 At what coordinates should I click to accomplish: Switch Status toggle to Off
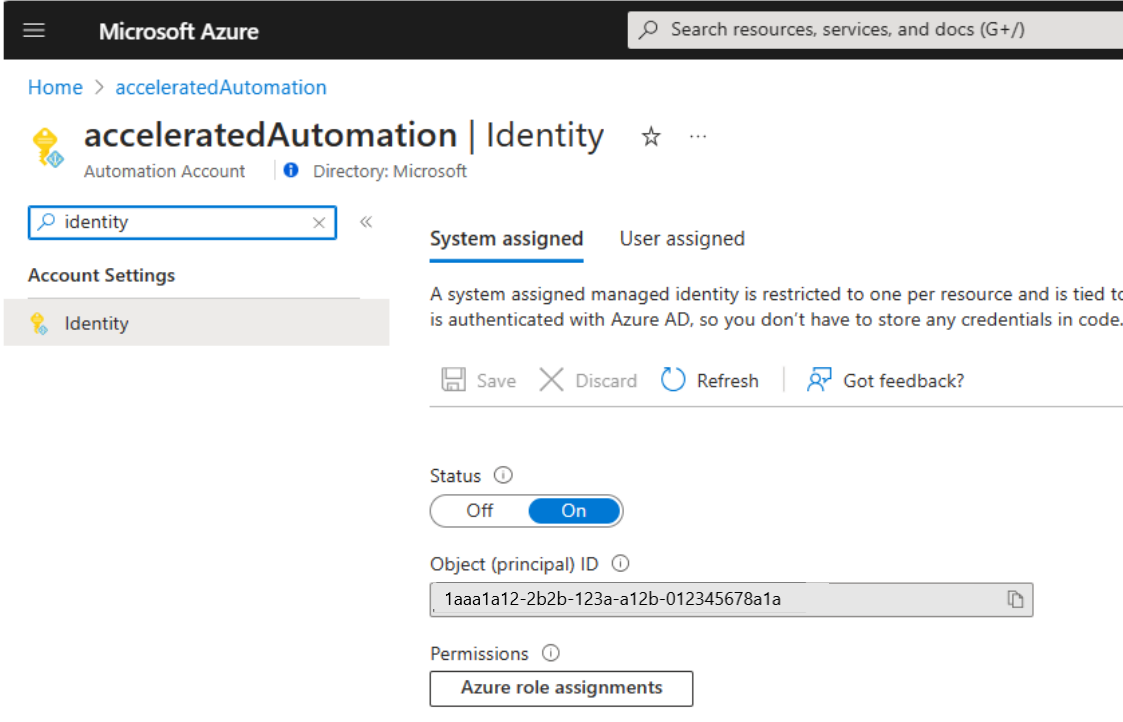click(480, 511)
